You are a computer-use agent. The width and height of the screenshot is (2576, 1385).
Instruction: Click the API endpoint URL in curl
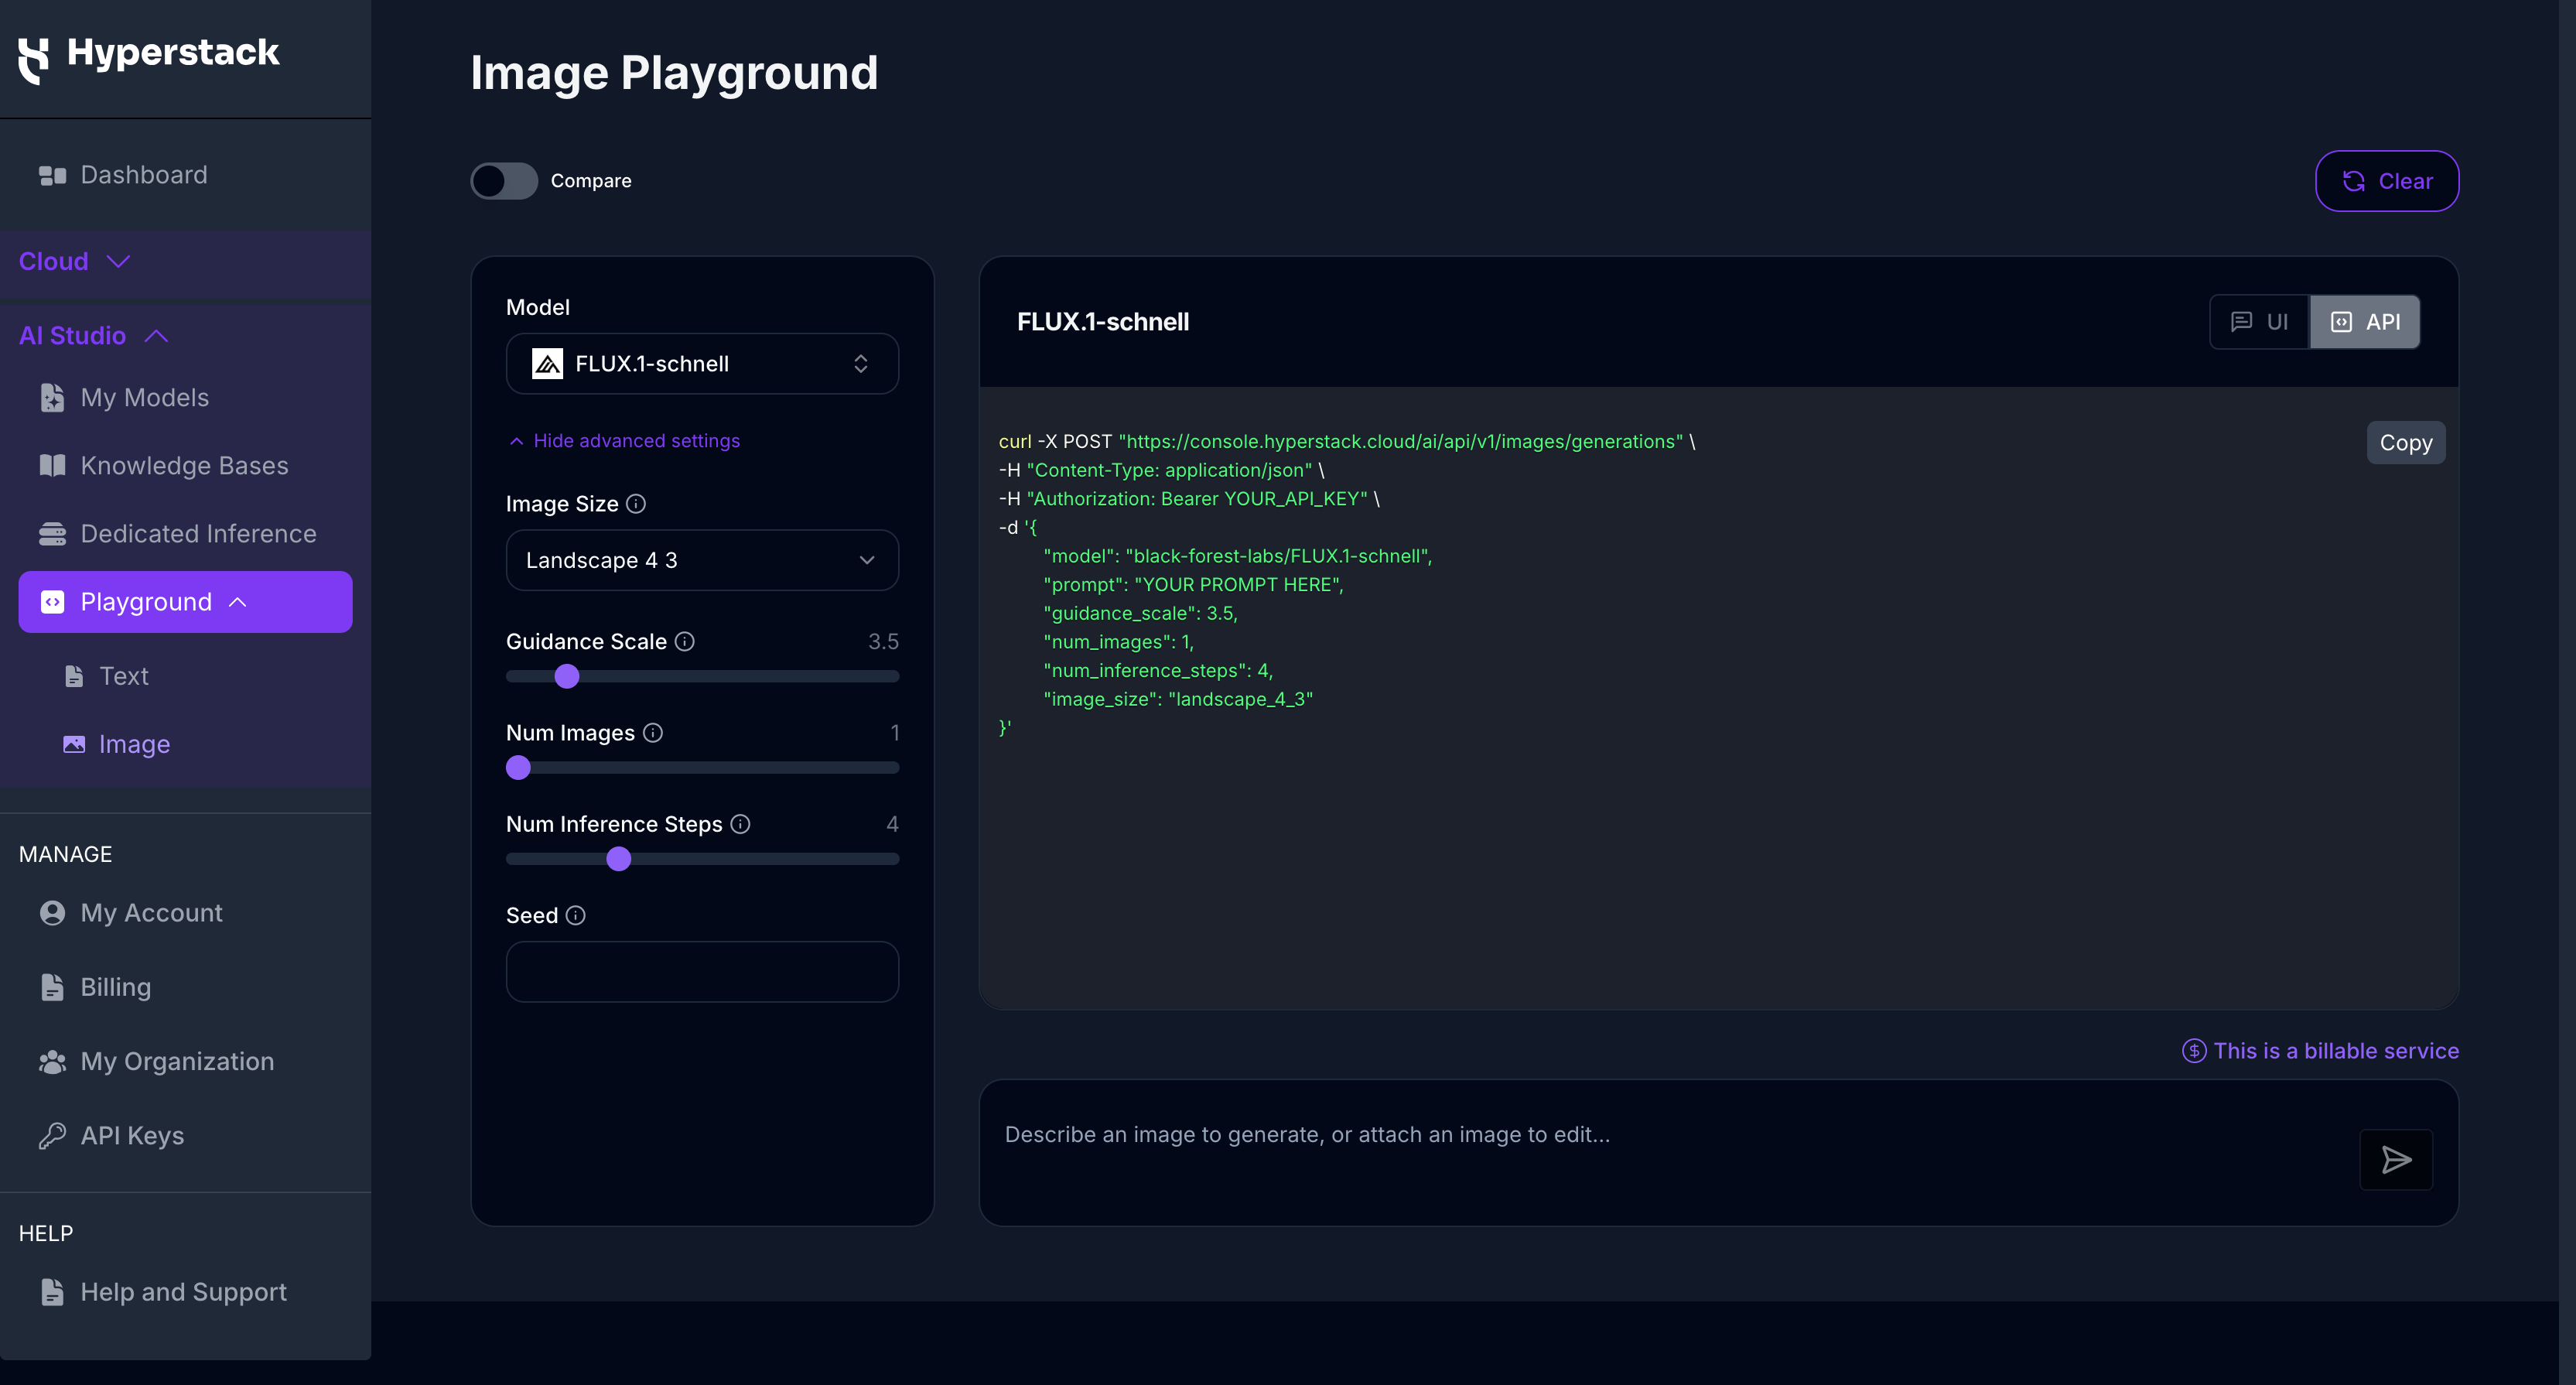[x=1401, y=442]
